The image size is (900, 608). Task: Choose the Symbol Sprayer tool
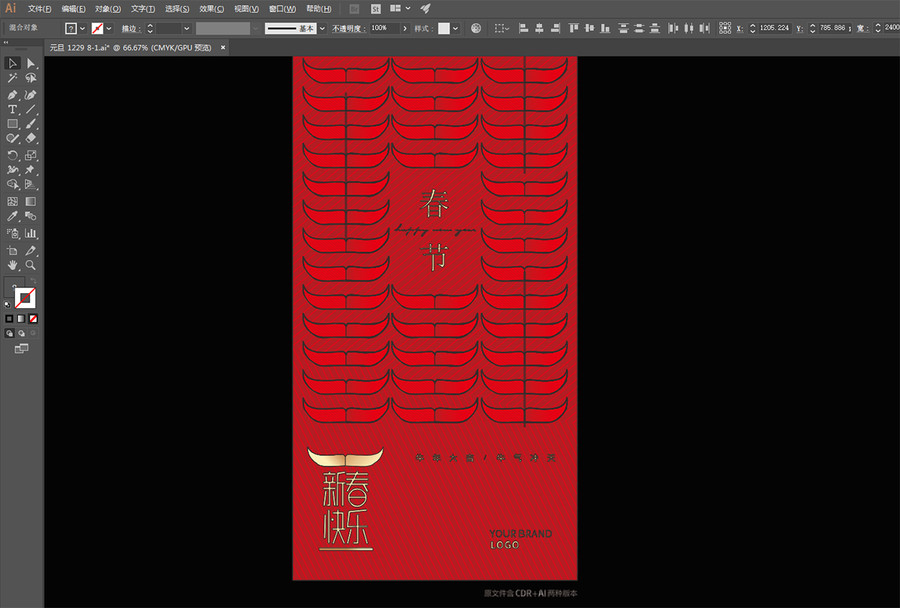point(12,233)
